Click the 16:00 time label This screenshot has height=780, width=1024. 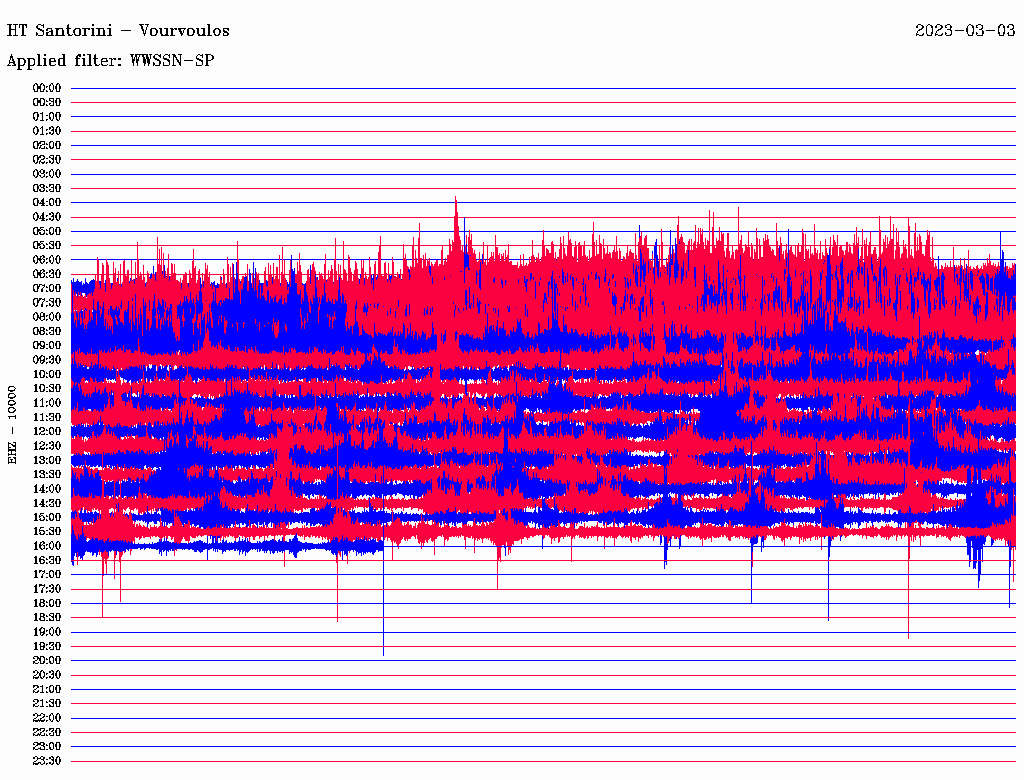coord(47,546)
